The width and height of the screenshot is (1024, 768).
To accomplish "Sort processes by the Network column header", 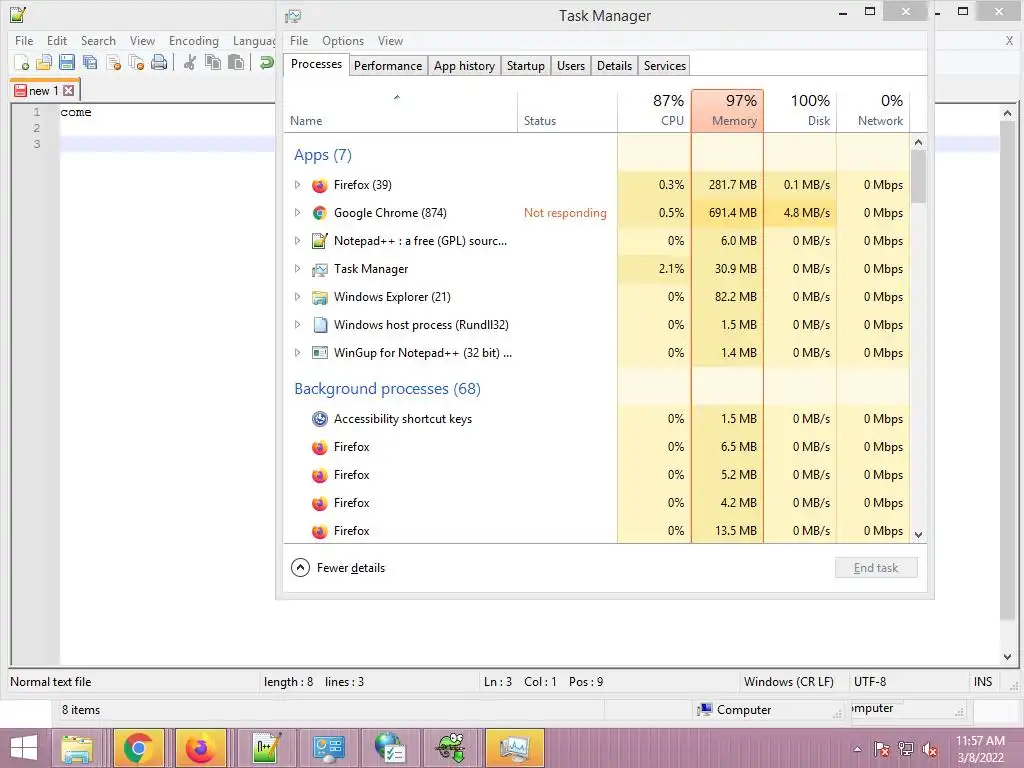I will (873, 110).
